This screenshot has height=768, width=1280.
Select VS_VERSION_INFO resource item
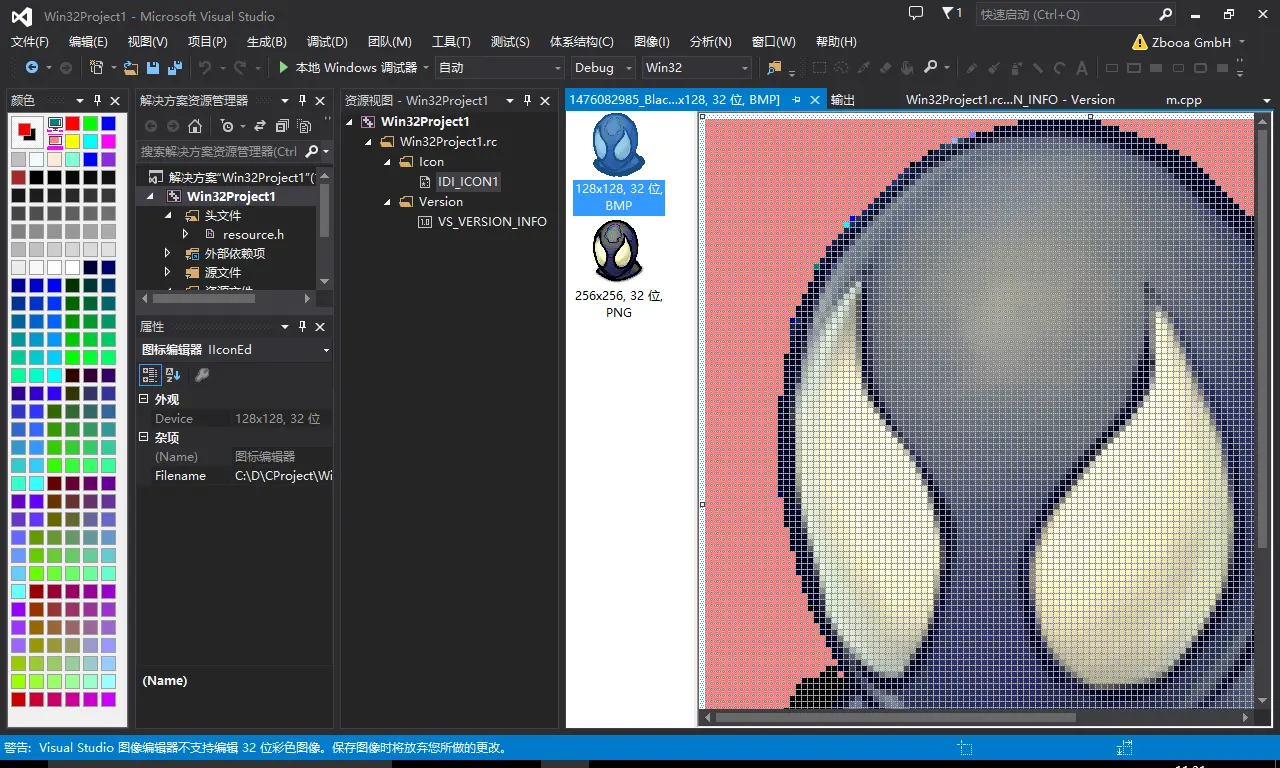(x=492, y=222)
